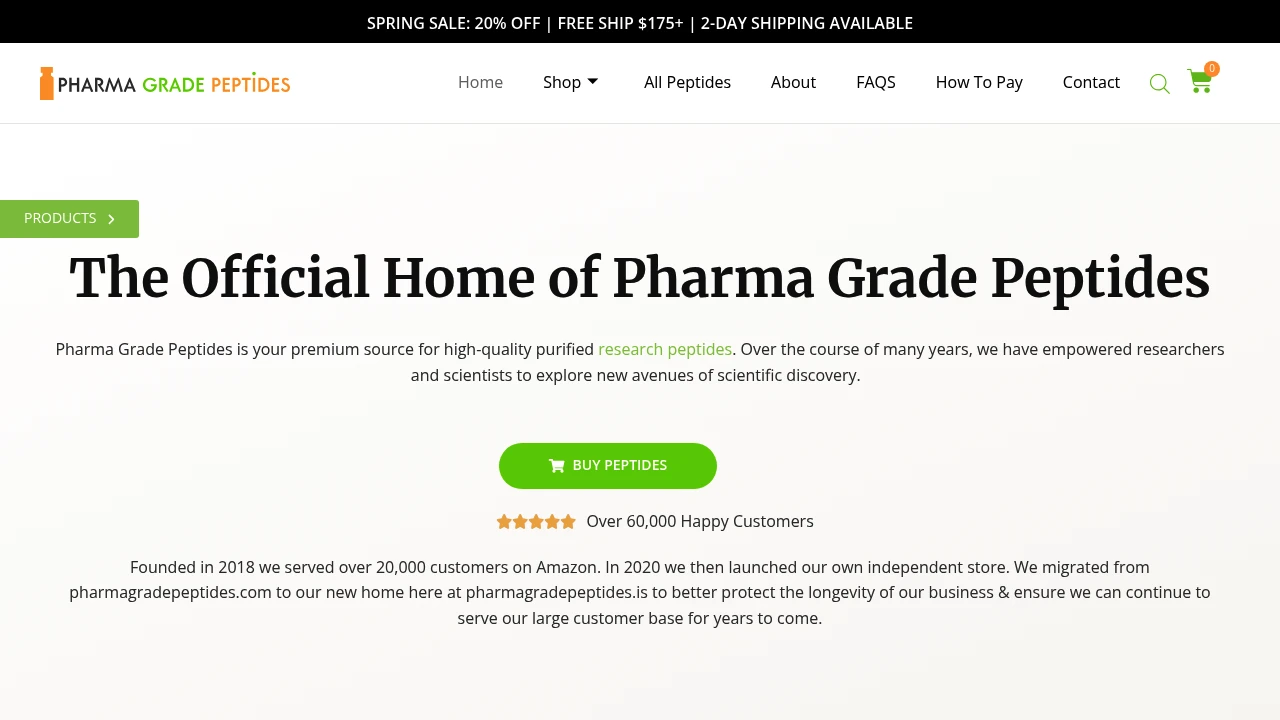
Task: Click the five-star rating icons
Action: [x=536, y=521]
